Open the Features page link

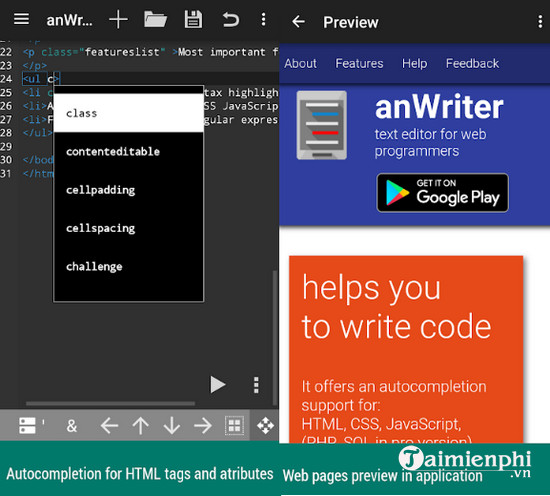coord(359,63)
